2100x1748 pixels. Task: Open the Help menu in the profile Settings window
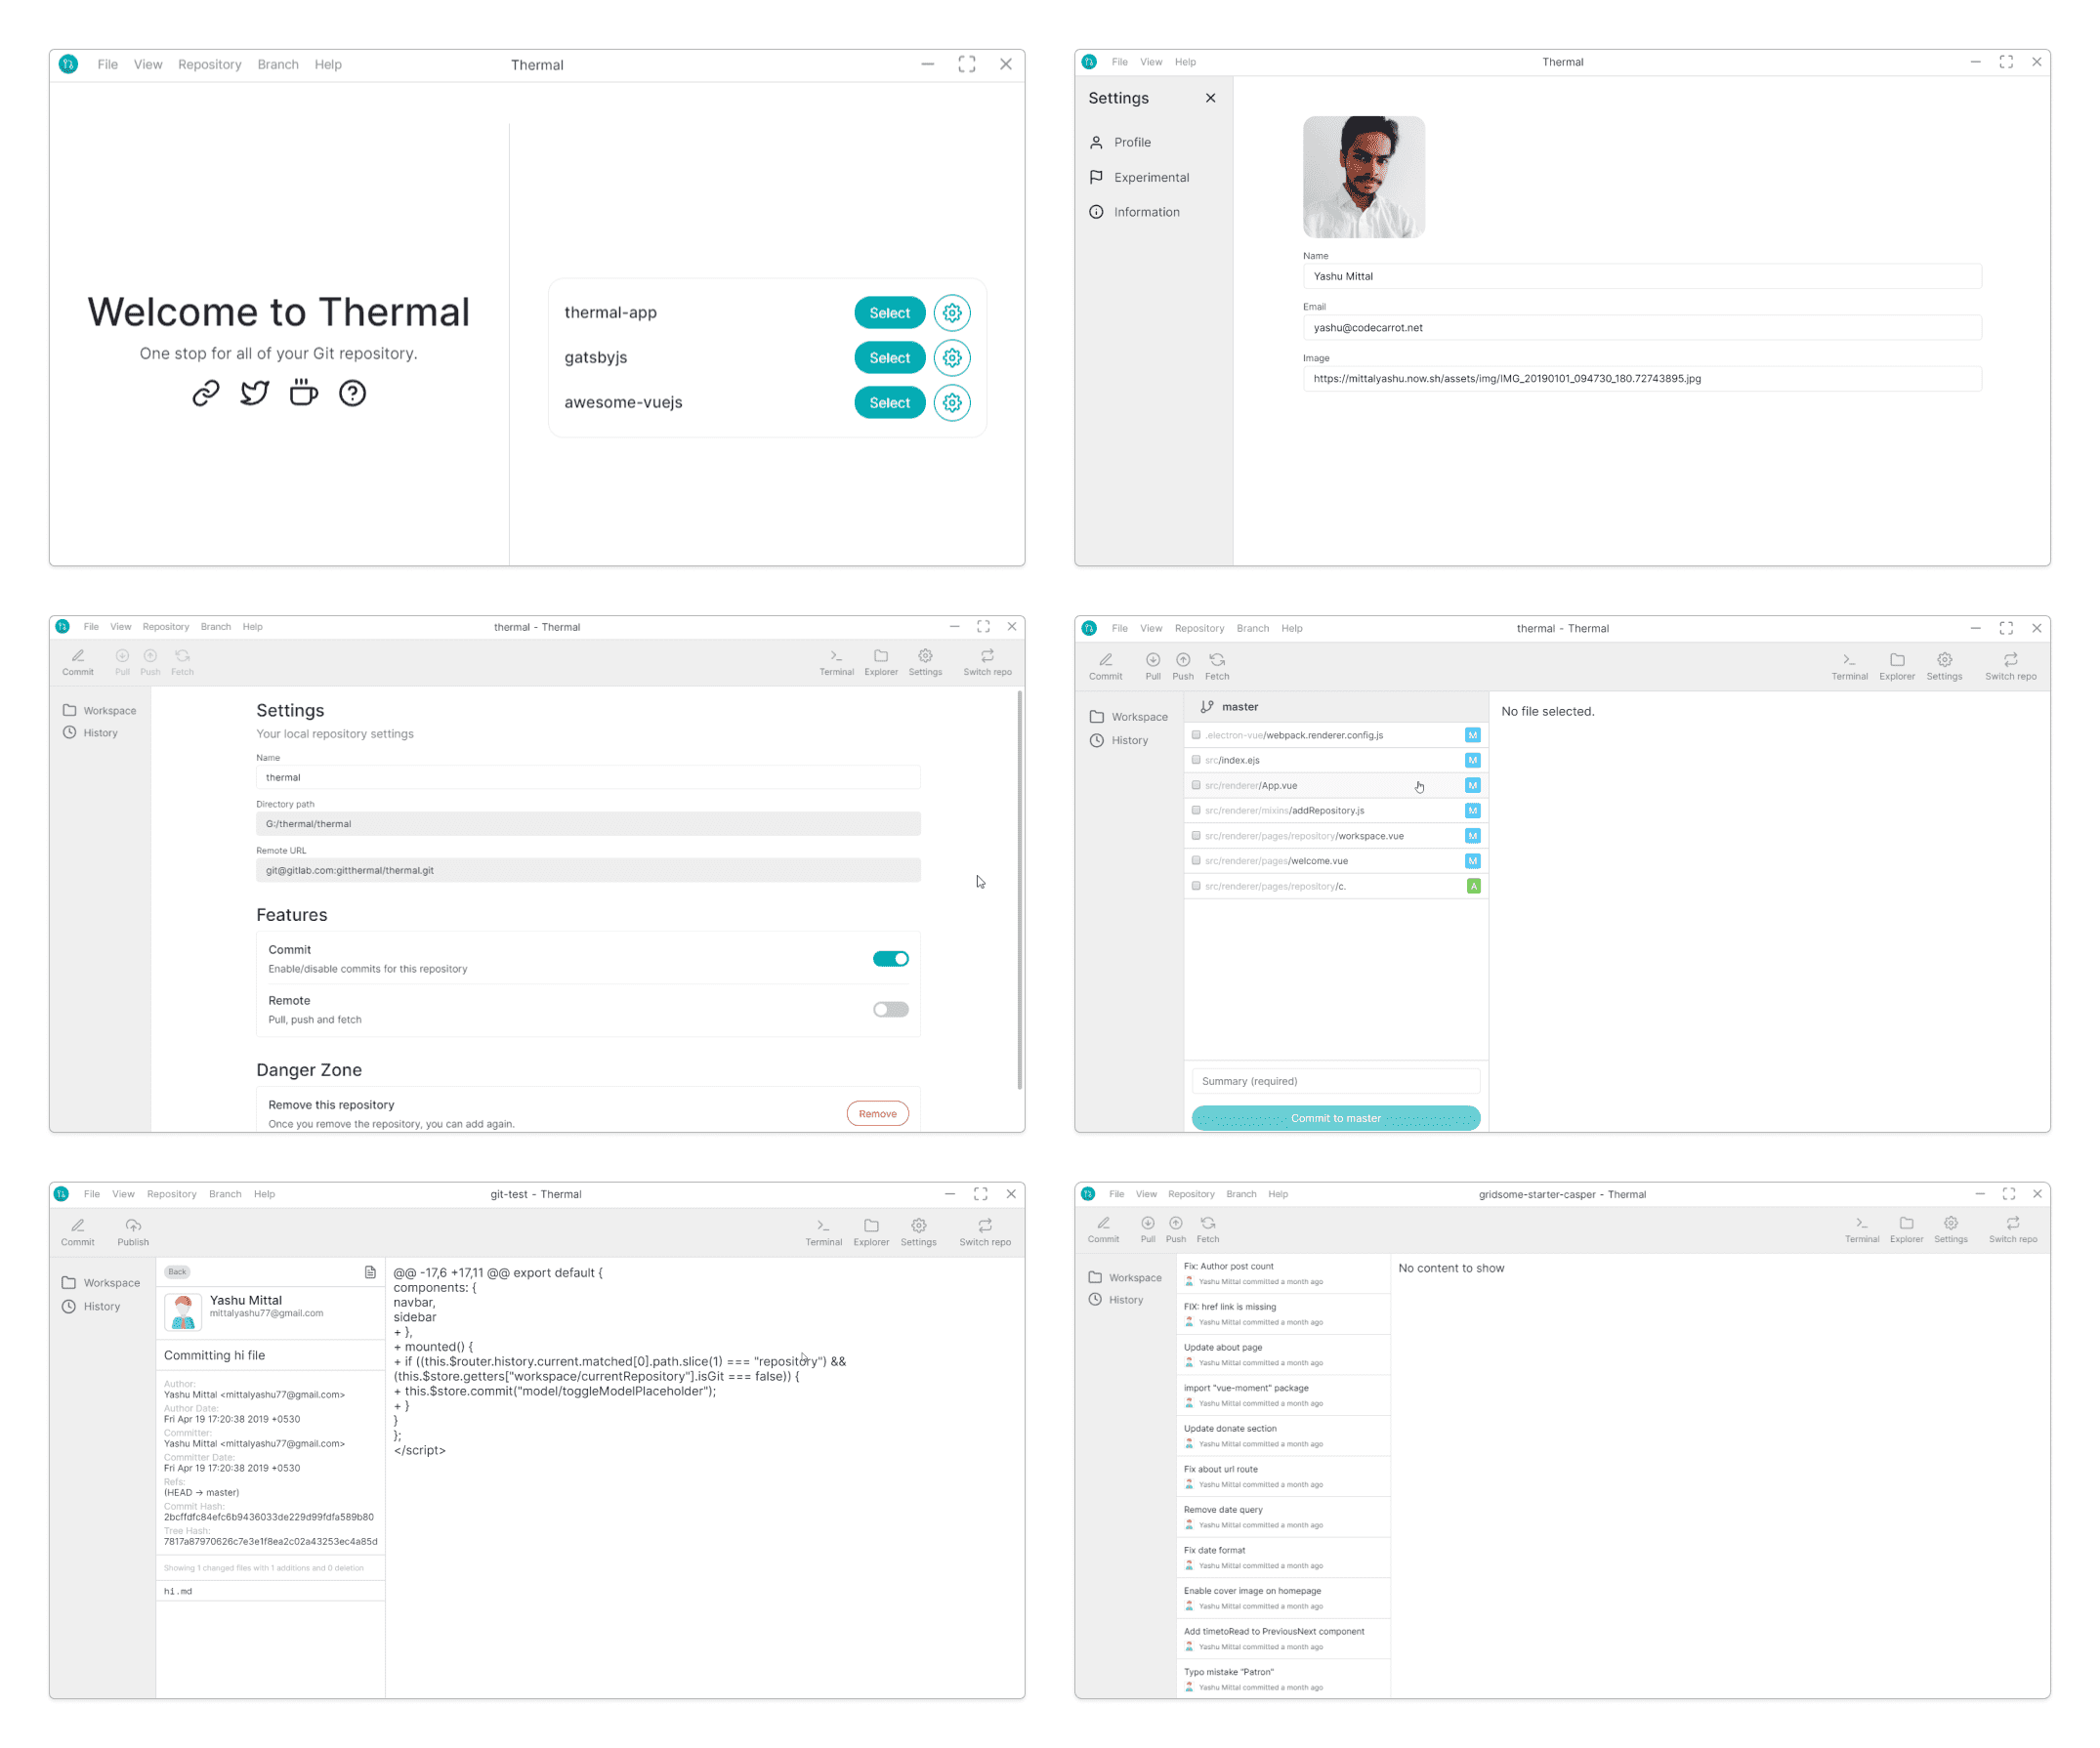(1185, 62)
